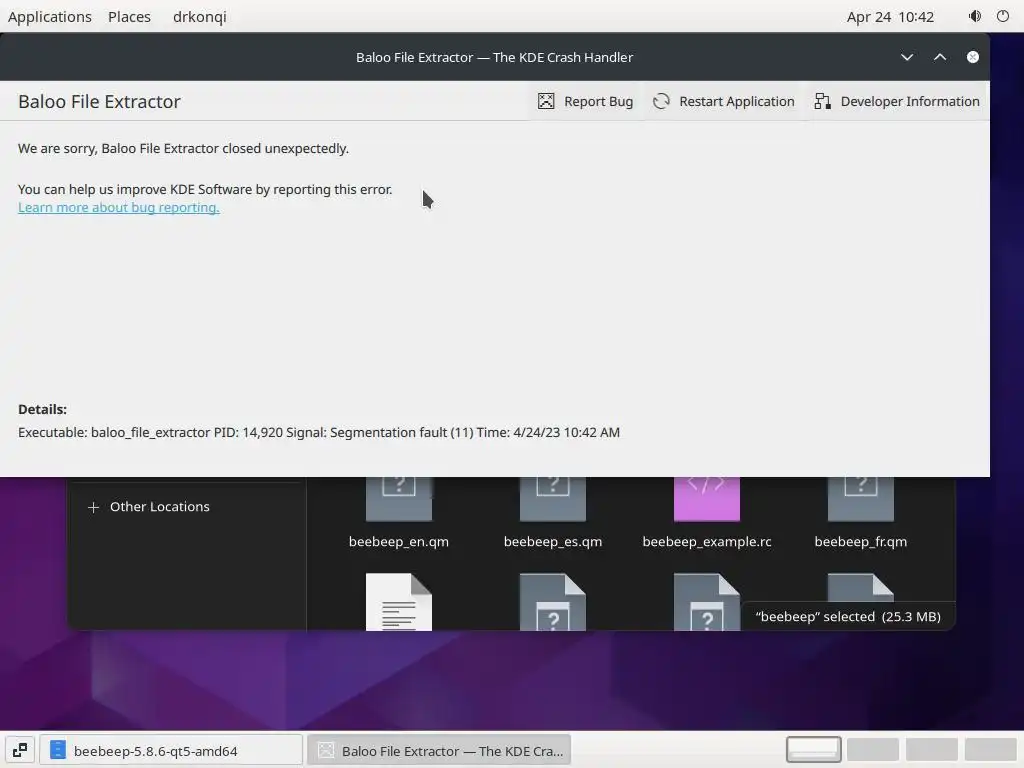The image size is (1024, 768).
Task: Switch to Baloo File Extractor taskbar entry
Action: pyautogui.click(x=440, y=750)
